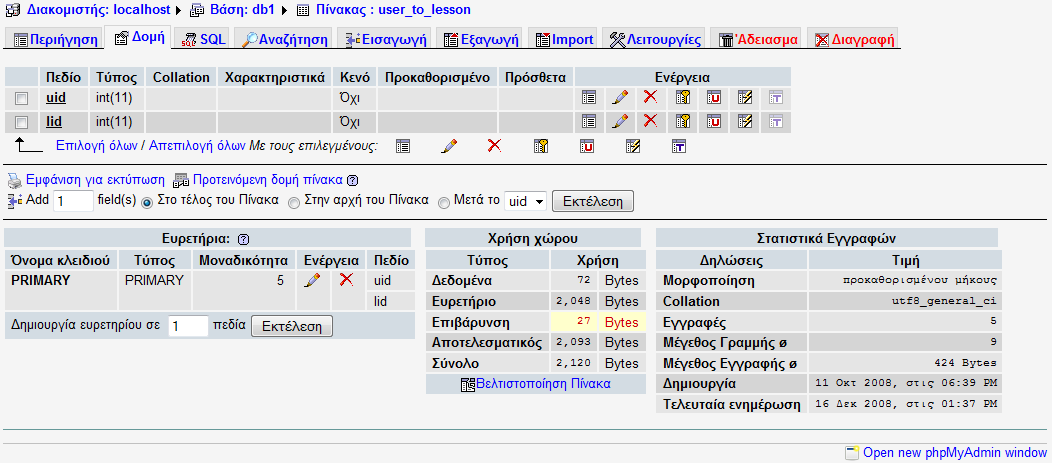Open new phpMyAdmin window link
1052x463 pixels.
954,452
